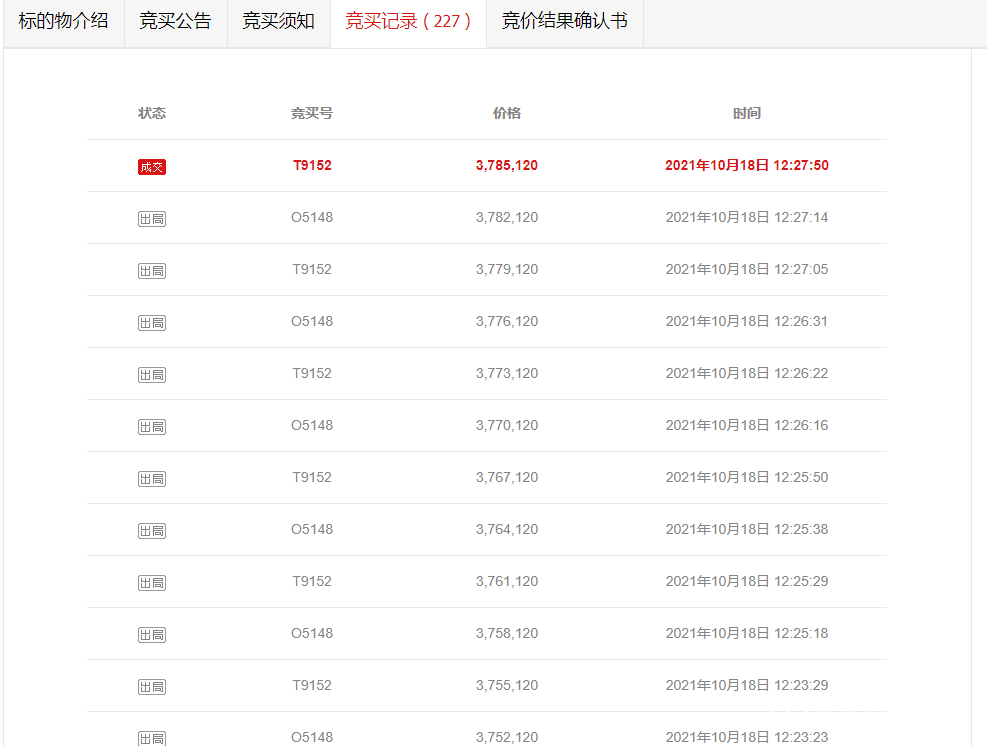Click 出局 badge in 3,761,120 row
The image size is (987, 746).
pos(152,583)
